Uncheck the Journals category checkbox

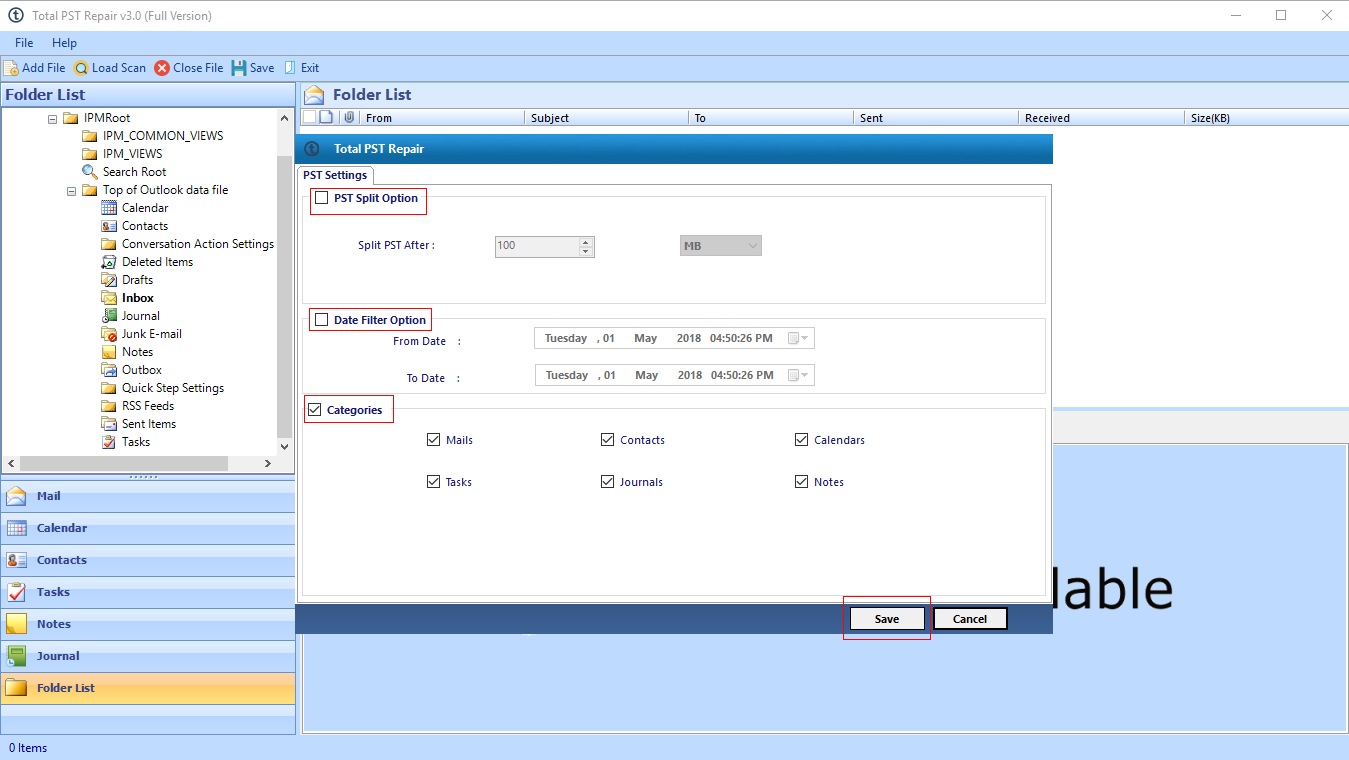click(x=607, y=482)
